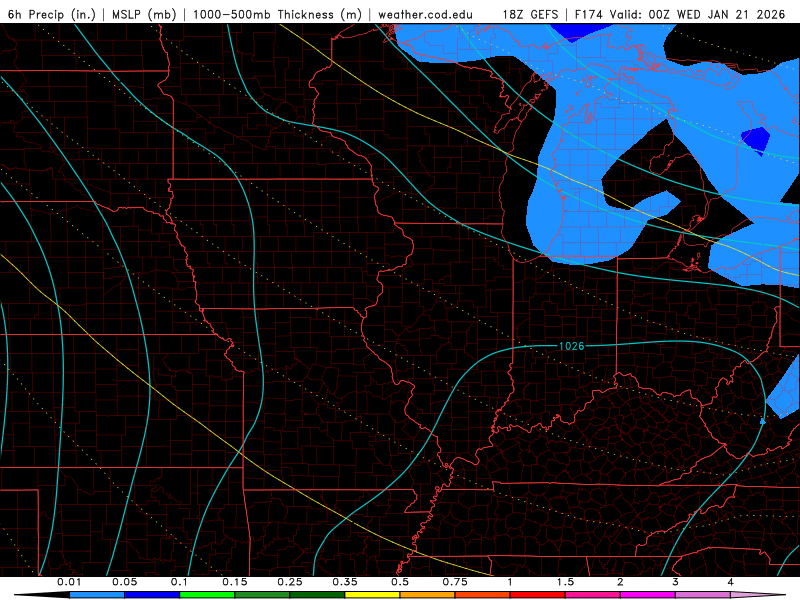Click the 0.15 legend value label
Viewport: 800px width, 600px height.
[235, 582]
